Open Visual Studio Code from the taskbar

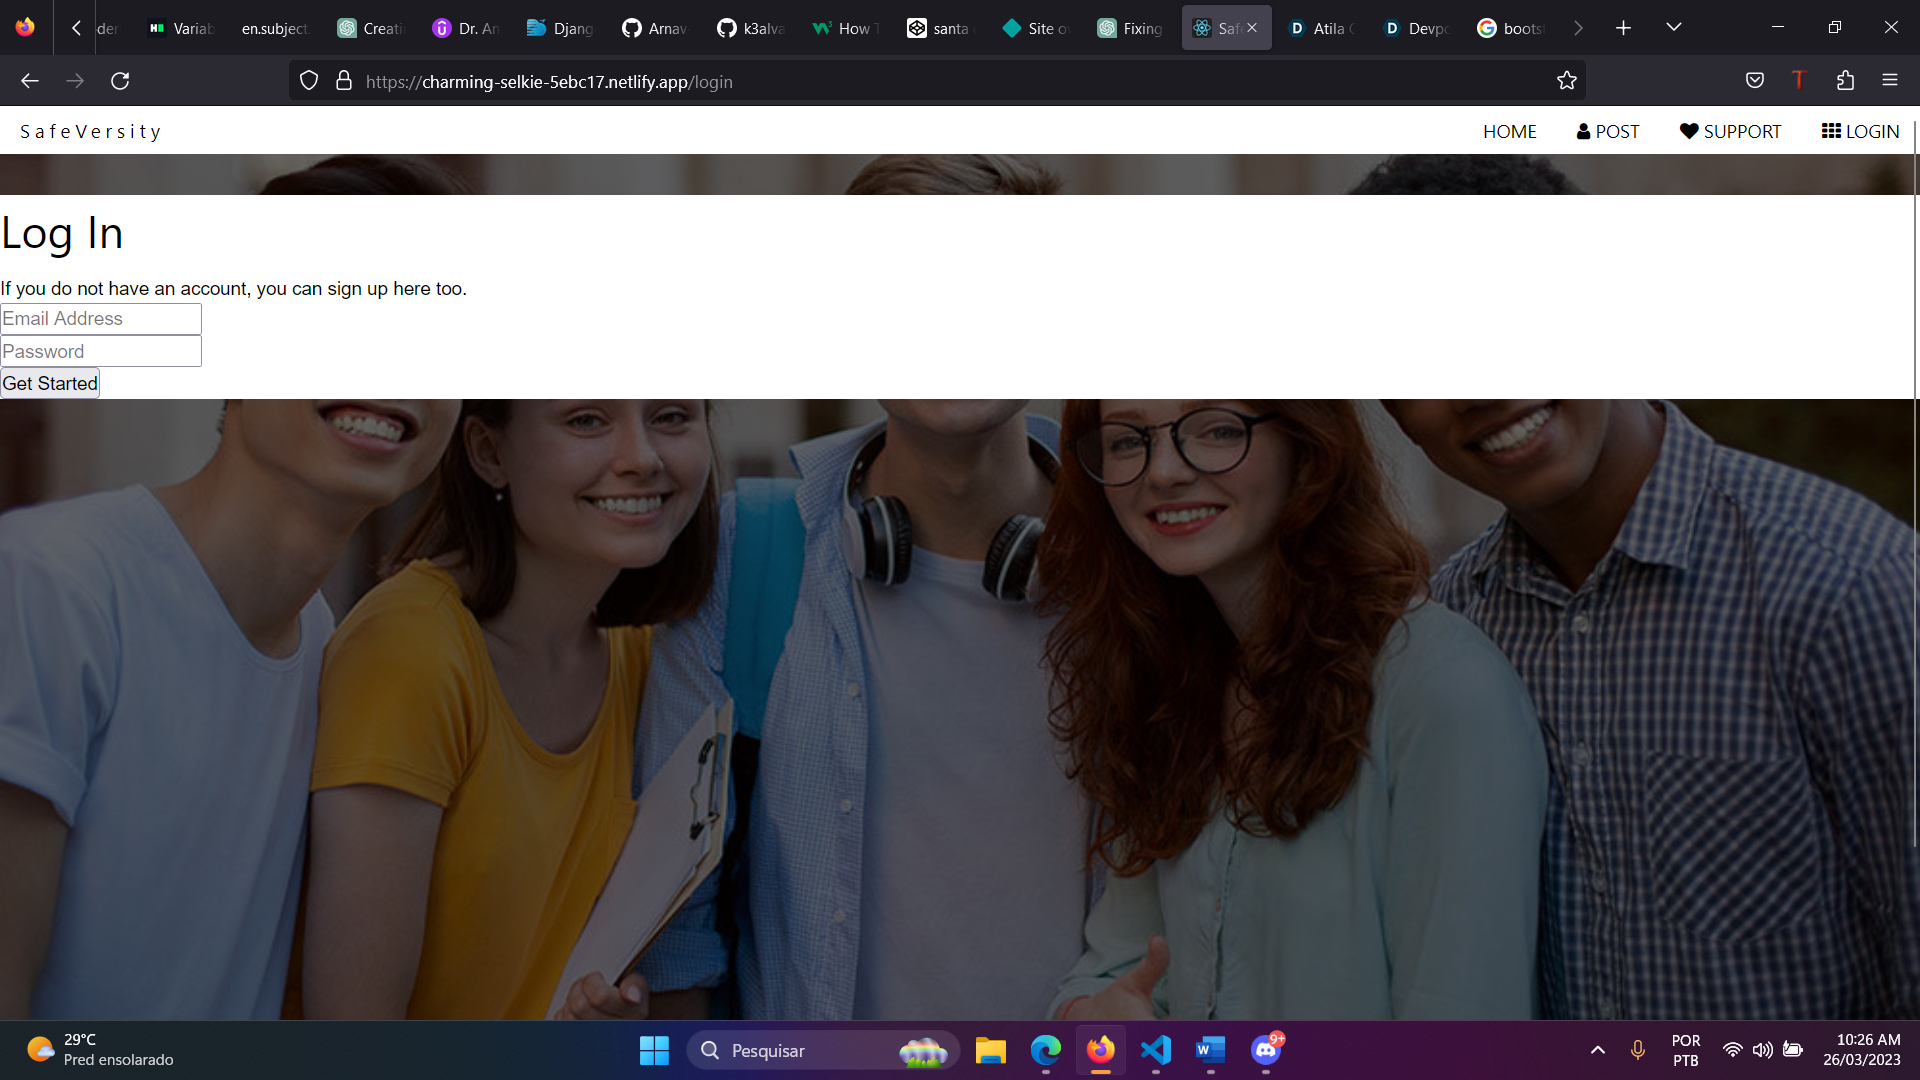1155,1050
